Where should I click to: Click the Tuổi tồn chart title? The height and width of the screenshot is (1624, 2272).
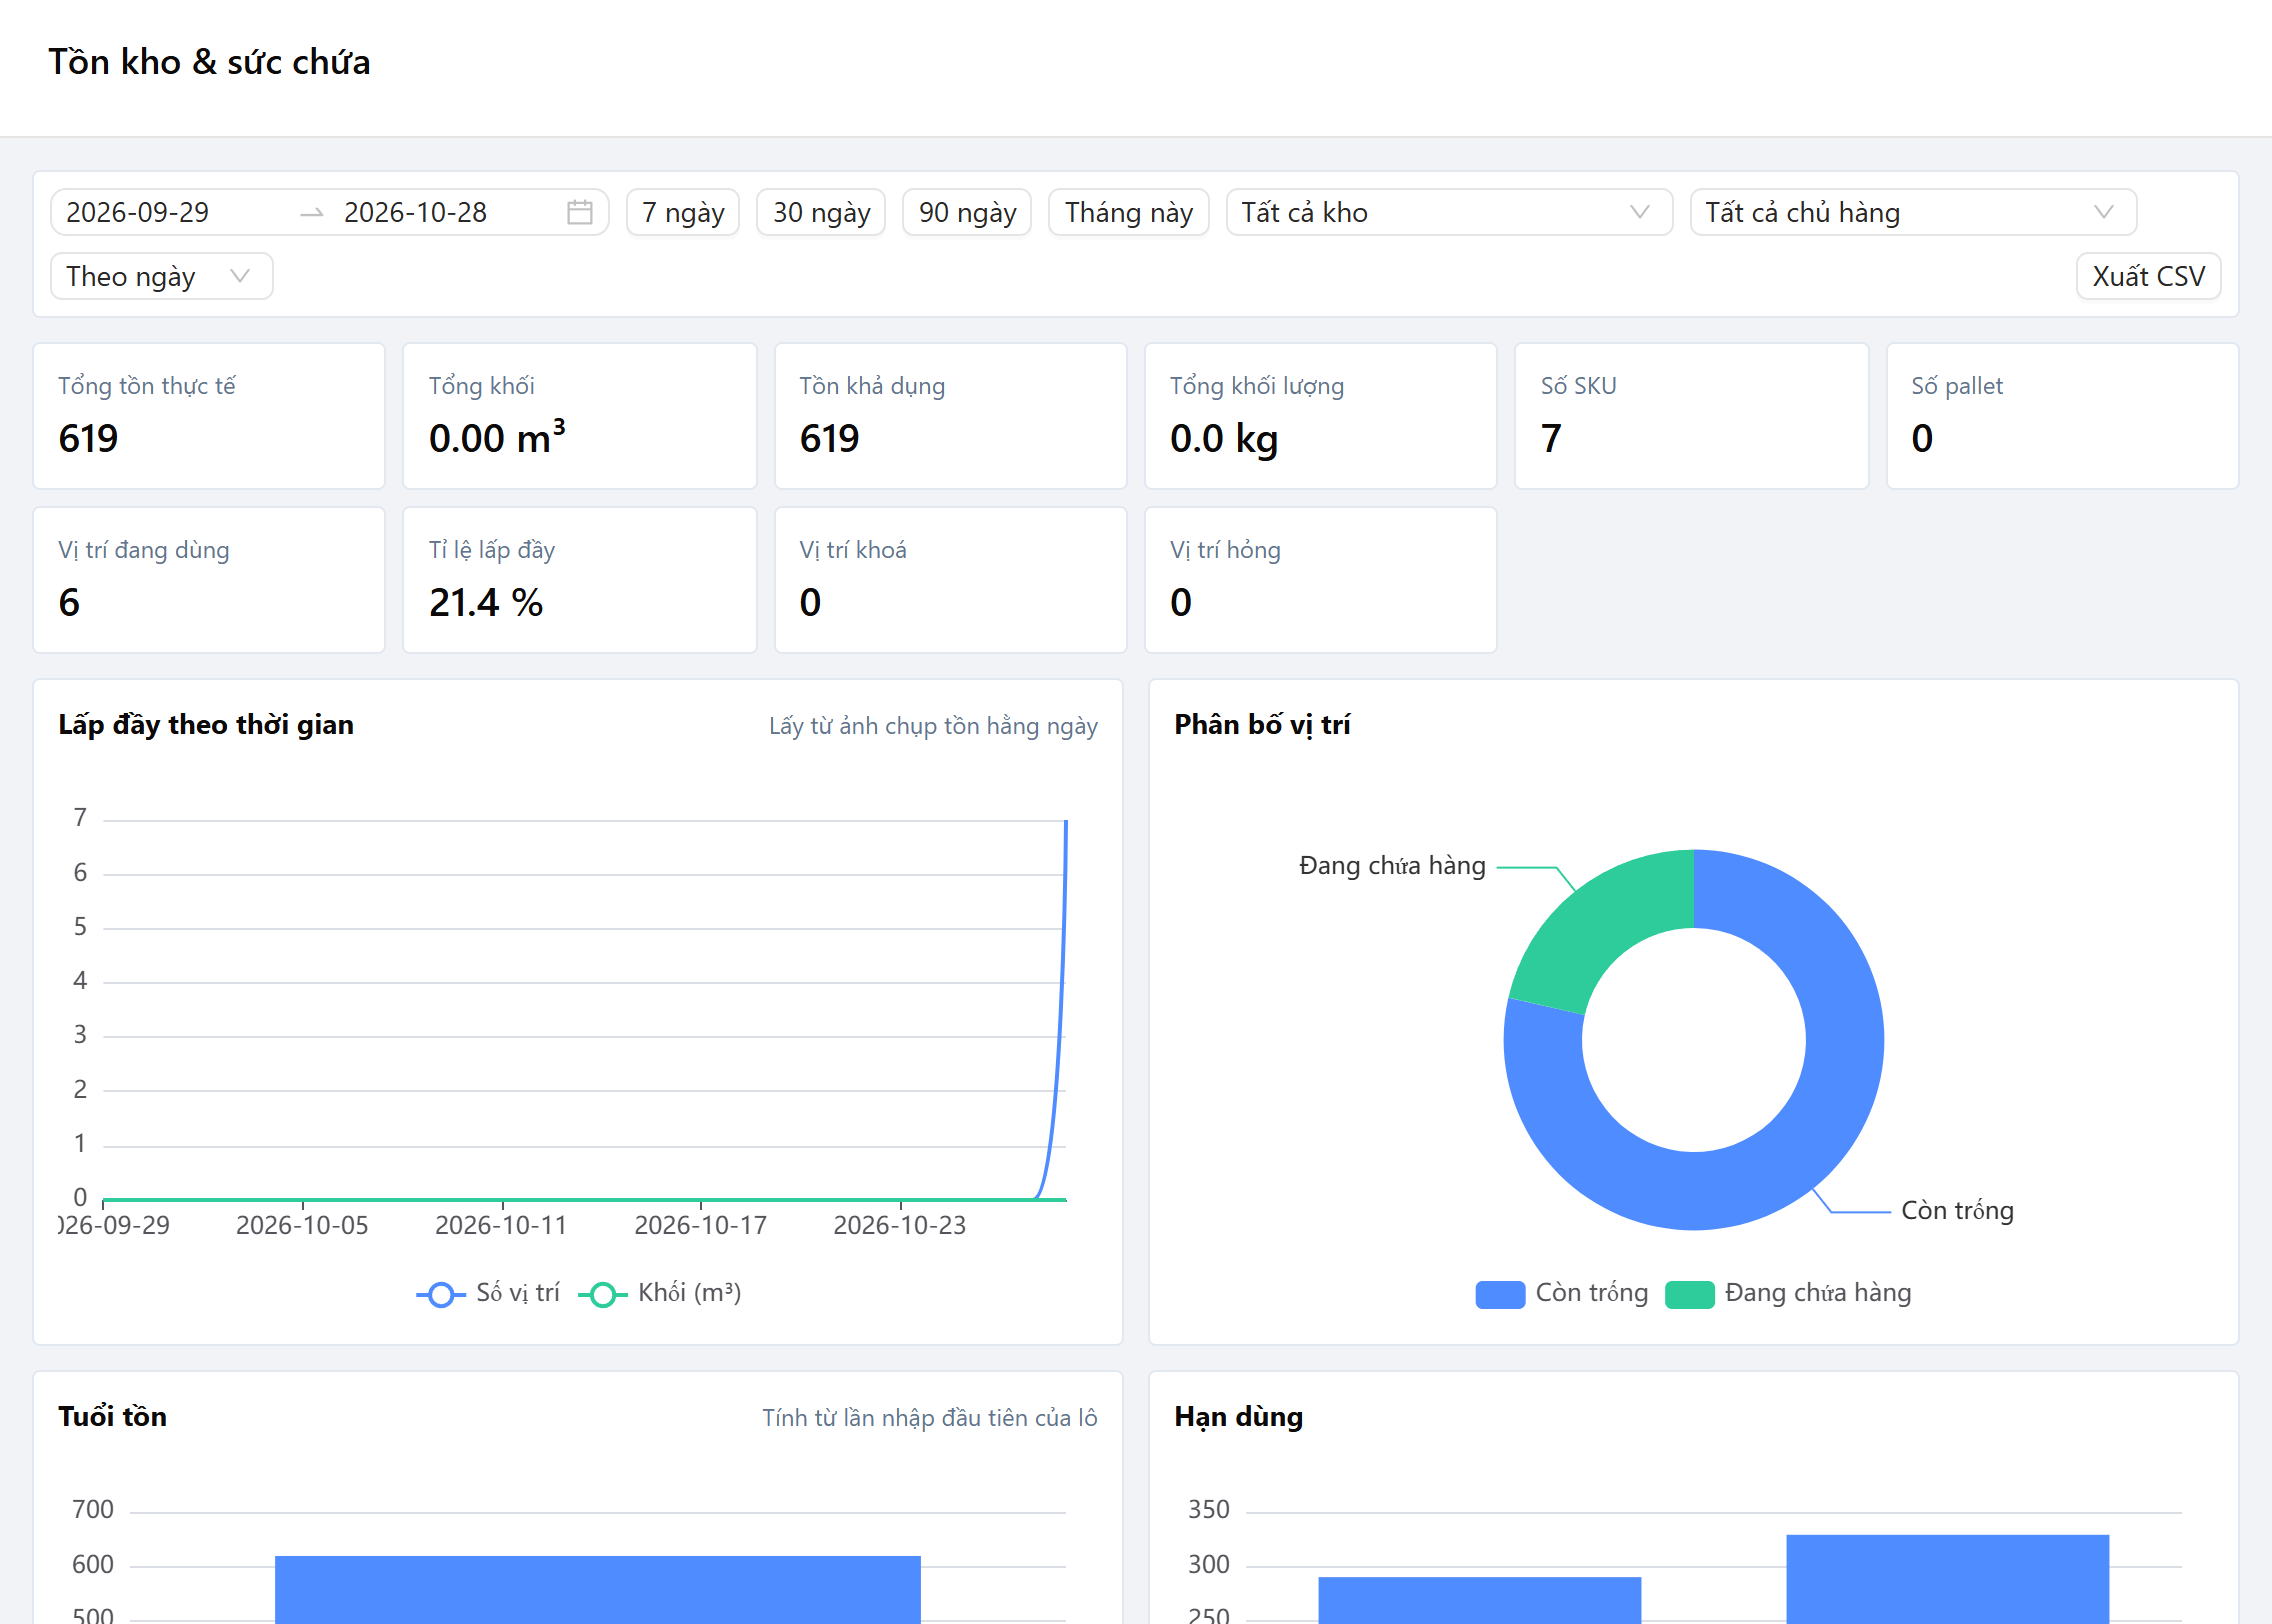pos(112,1417)
